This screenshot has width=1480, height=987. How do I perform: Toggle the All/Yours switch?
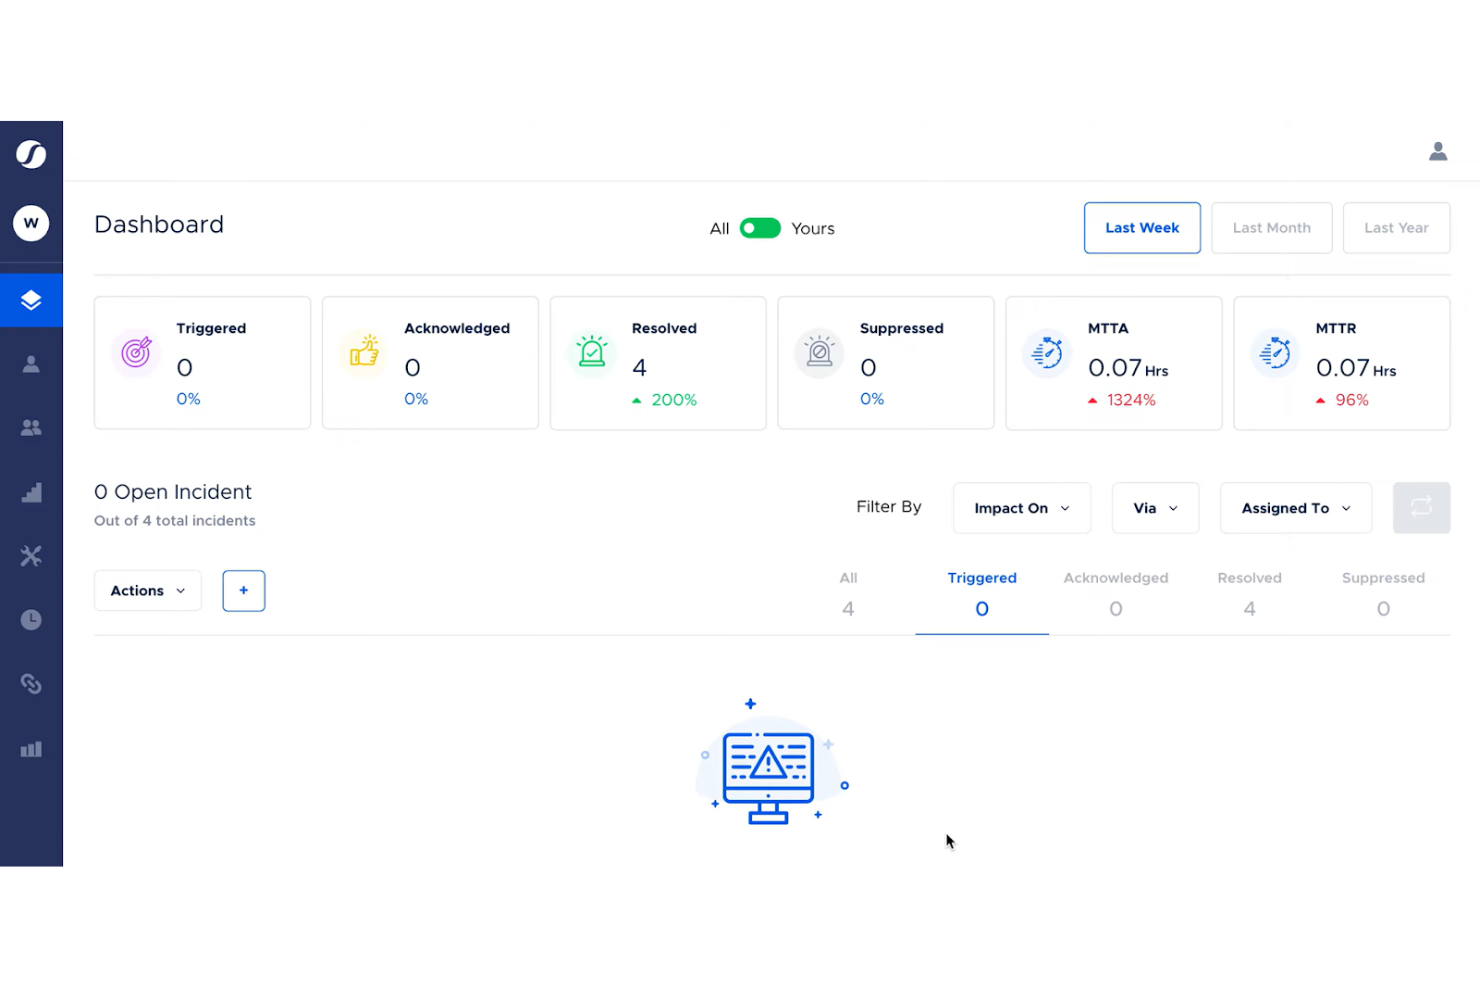click(760, 228)
